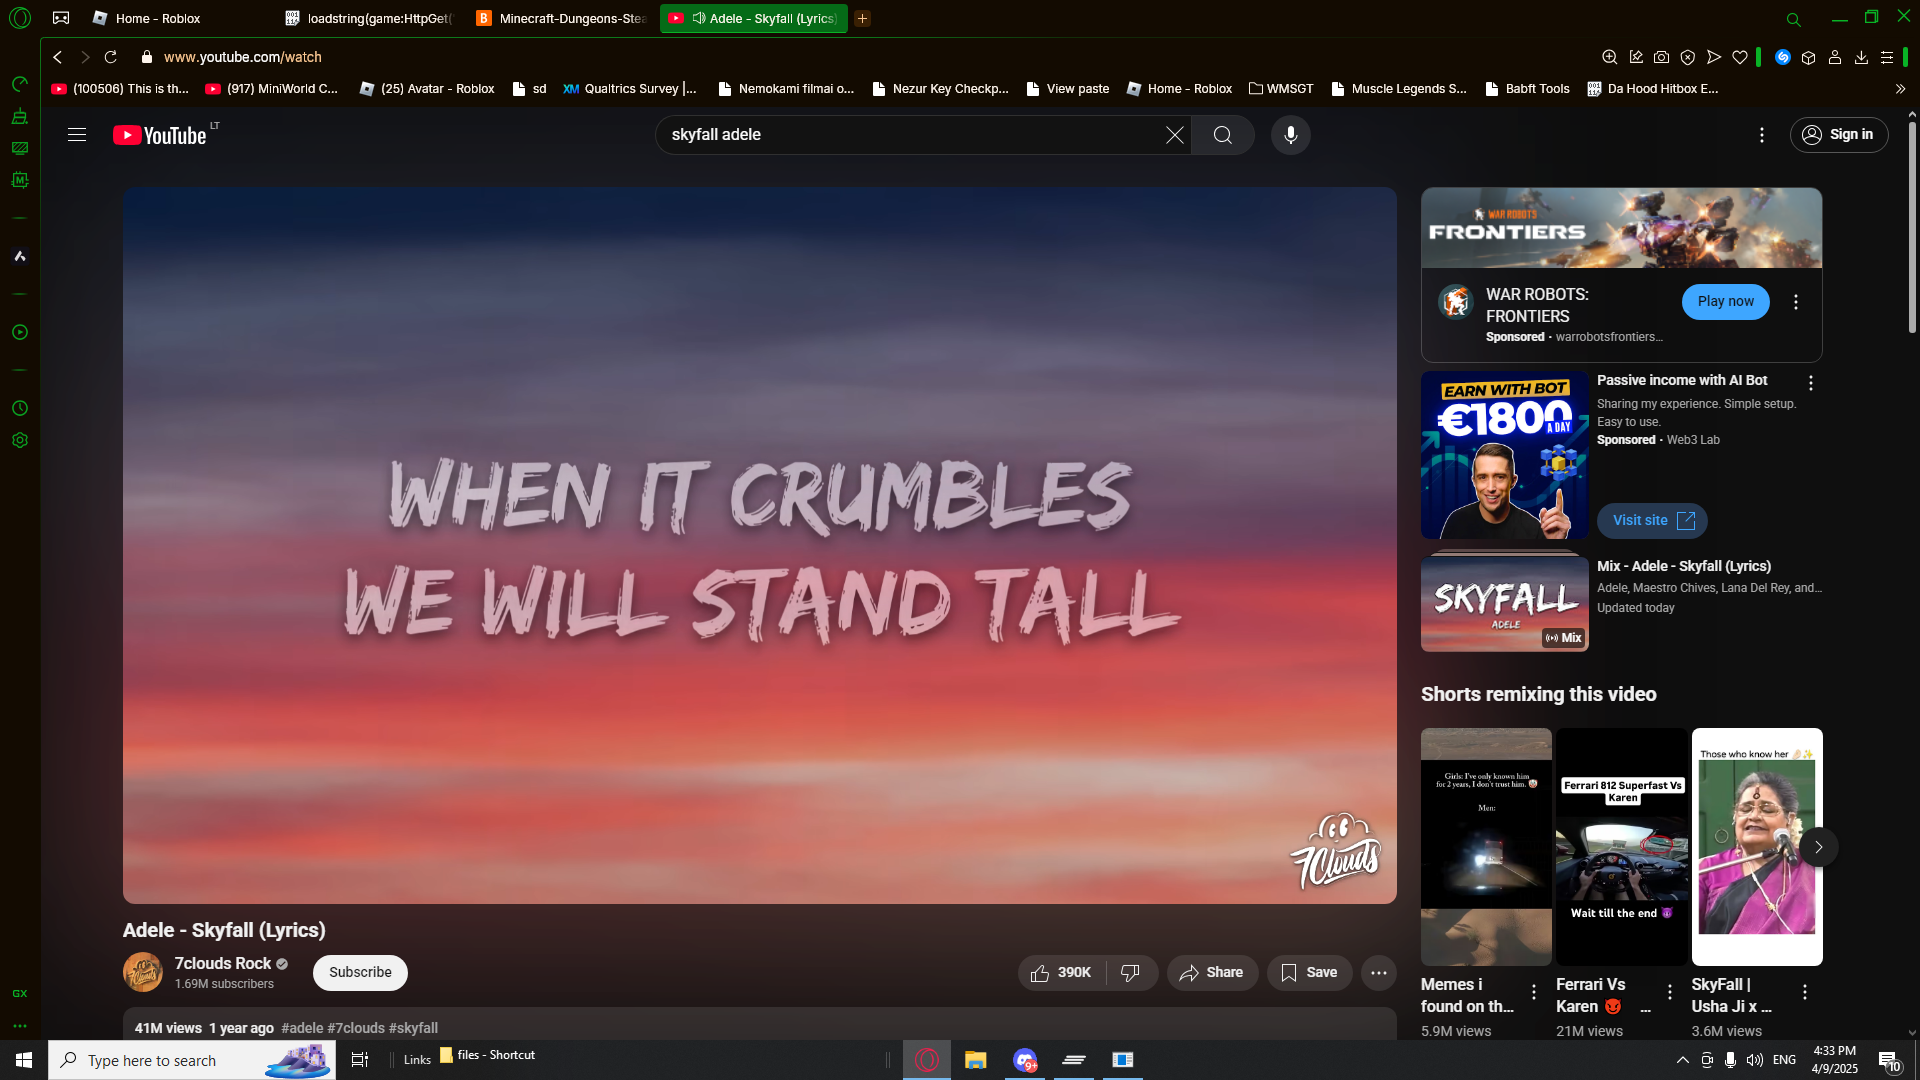Image resolution: width=1920 pixels, height=1080 pixels.
Task: Click the magnifier search button
Action: (1222, 135)
